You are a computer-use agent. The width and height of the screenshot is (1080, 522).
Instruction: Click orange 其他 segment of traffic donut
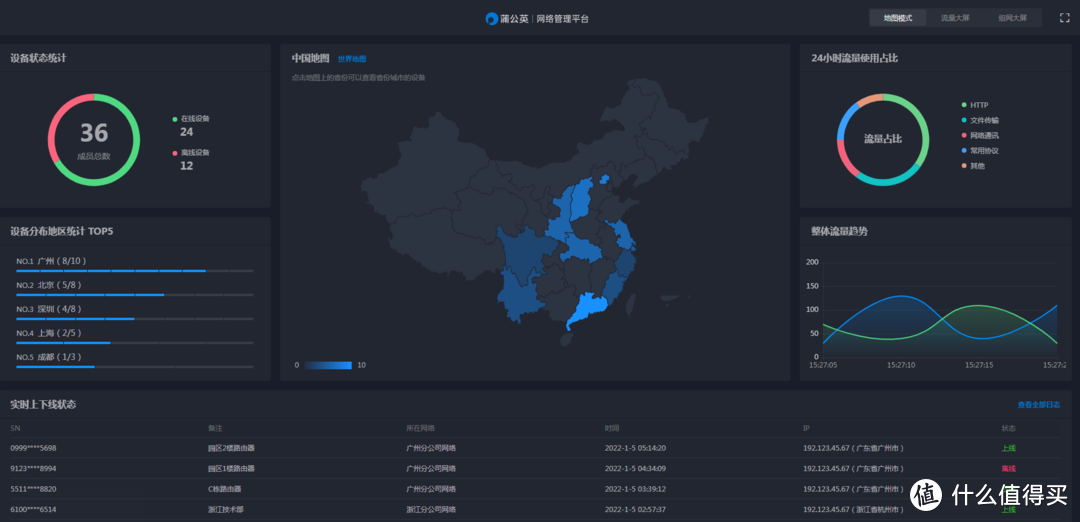[x=869, y=98]
